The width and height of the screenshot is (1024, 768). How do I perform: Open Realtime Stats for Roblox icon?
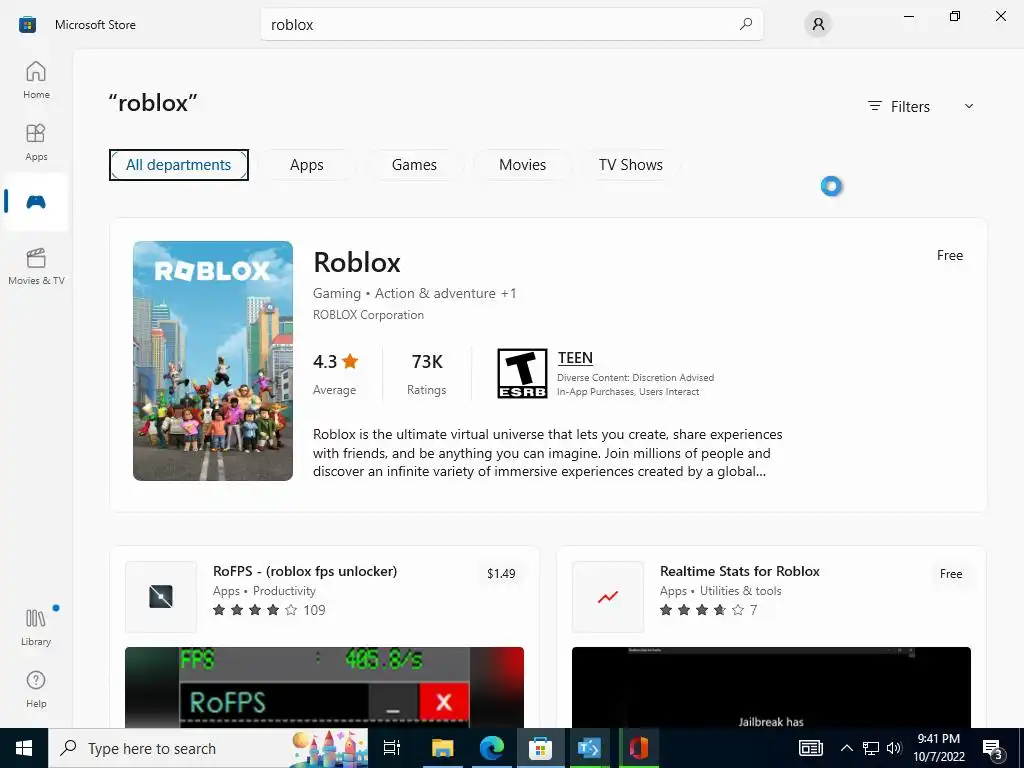607,596
